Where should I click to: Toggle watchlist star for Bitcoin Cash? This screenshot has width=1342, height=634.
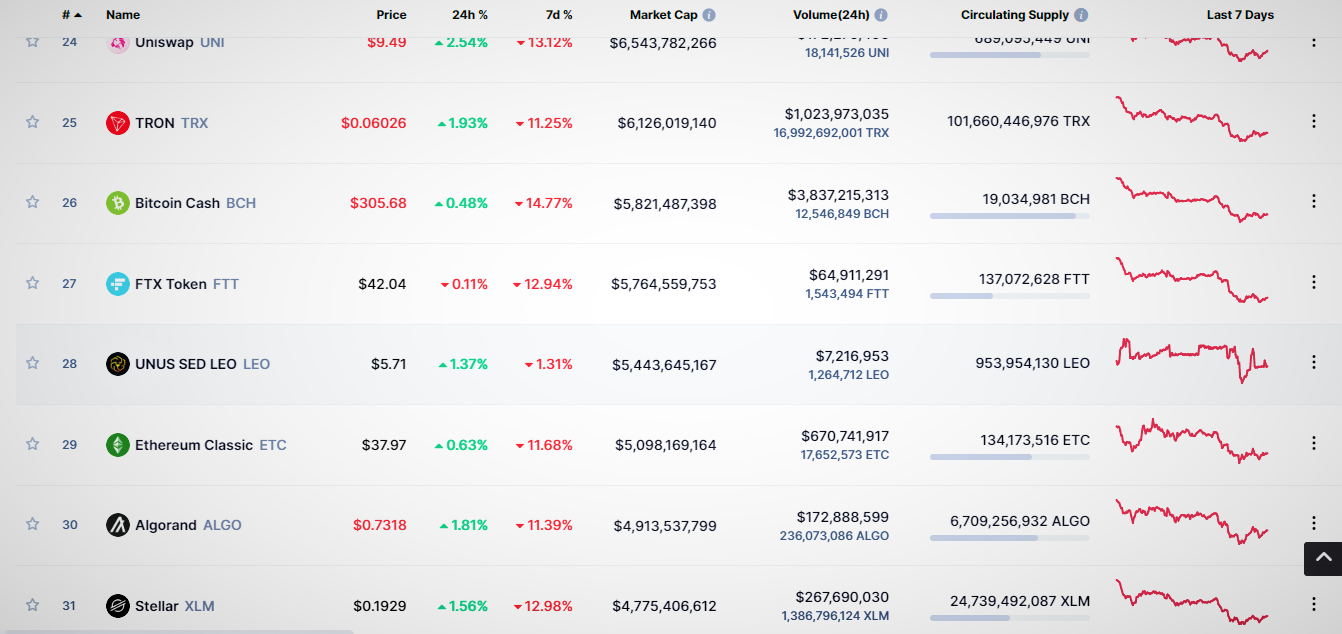(x=32, y=202)
